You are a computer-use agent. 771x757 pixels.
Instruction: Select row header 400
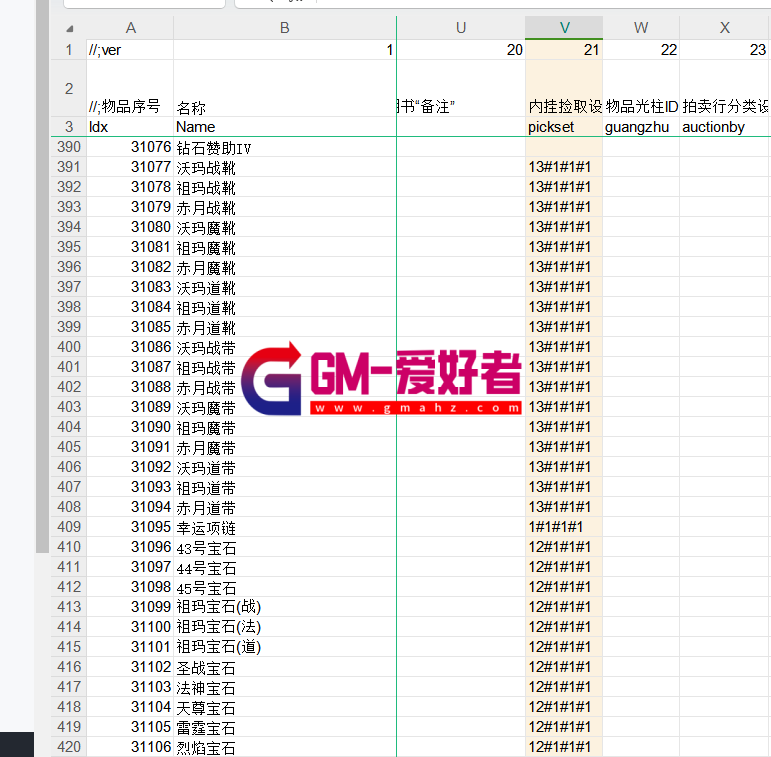[x=69, y=347]
